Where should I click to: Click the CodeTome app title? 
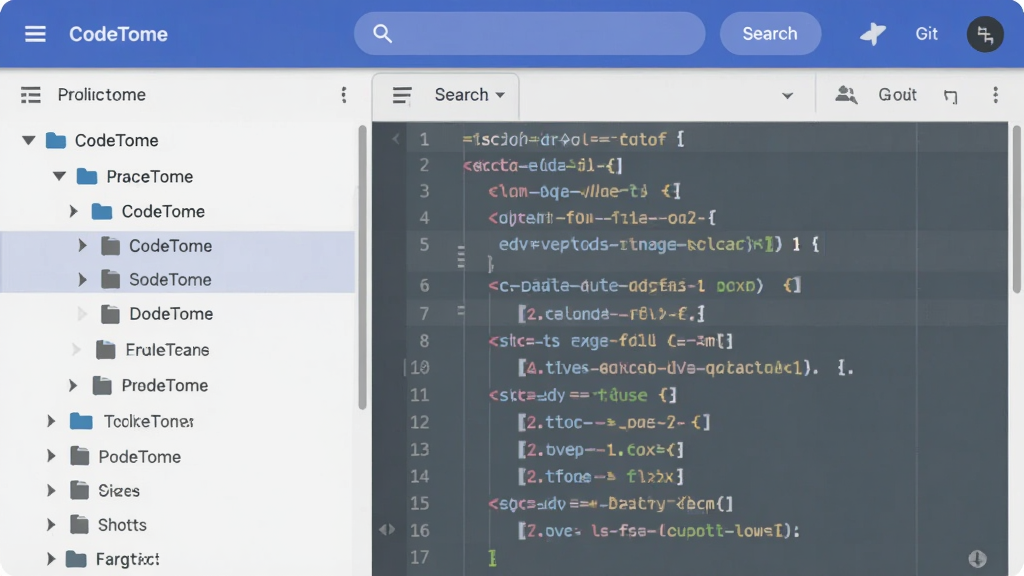[118, 34]
